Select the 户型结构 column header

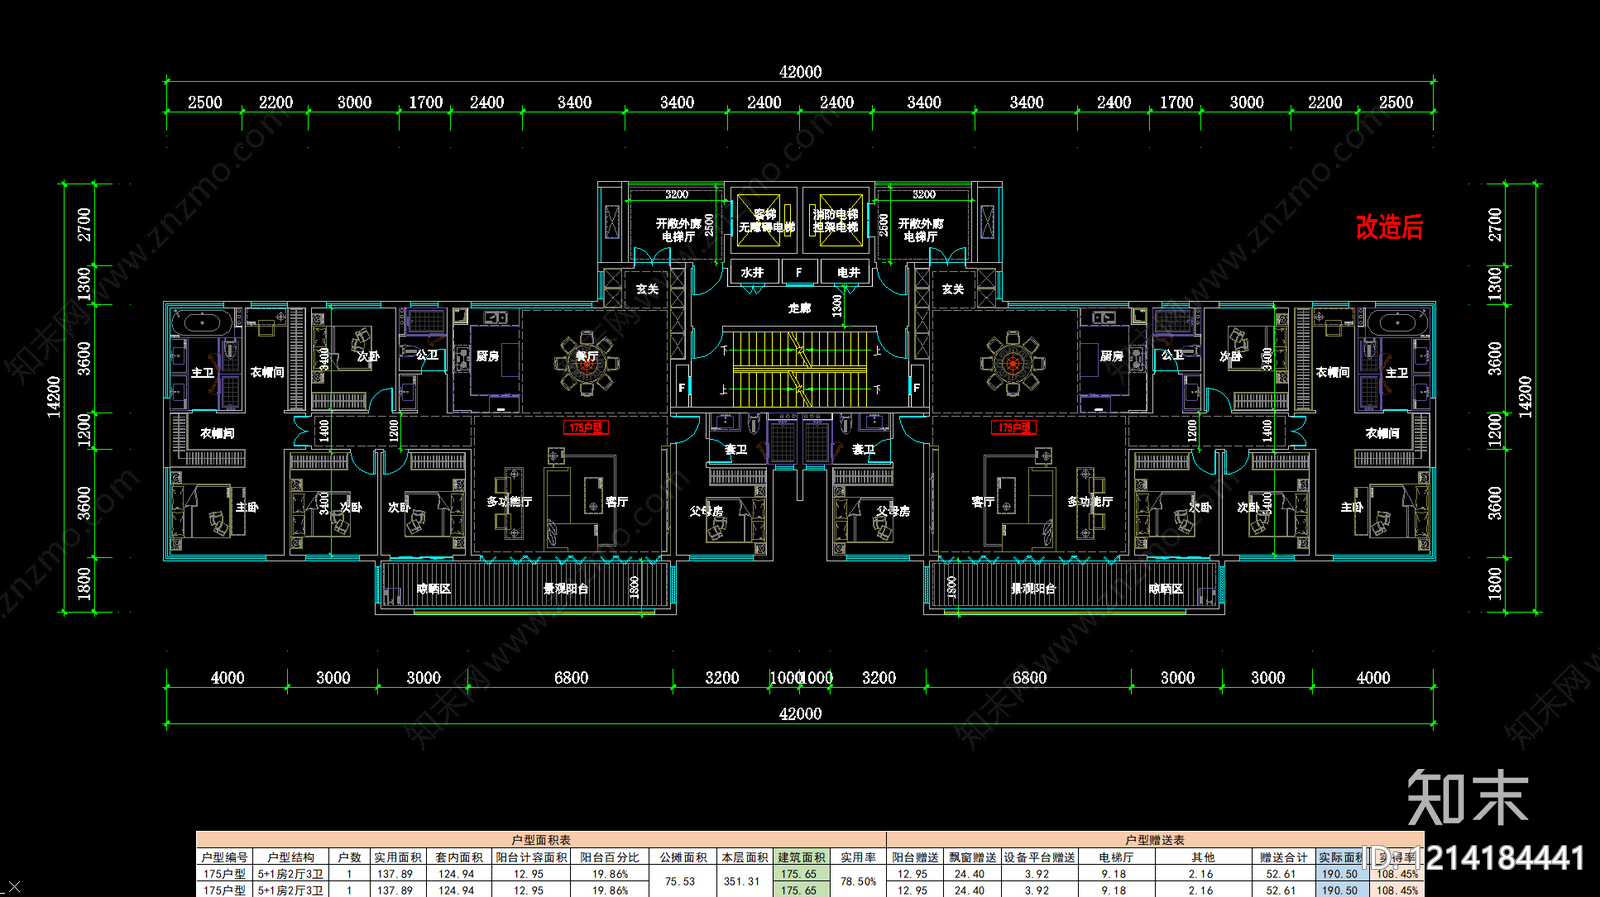tap(290, 857)
